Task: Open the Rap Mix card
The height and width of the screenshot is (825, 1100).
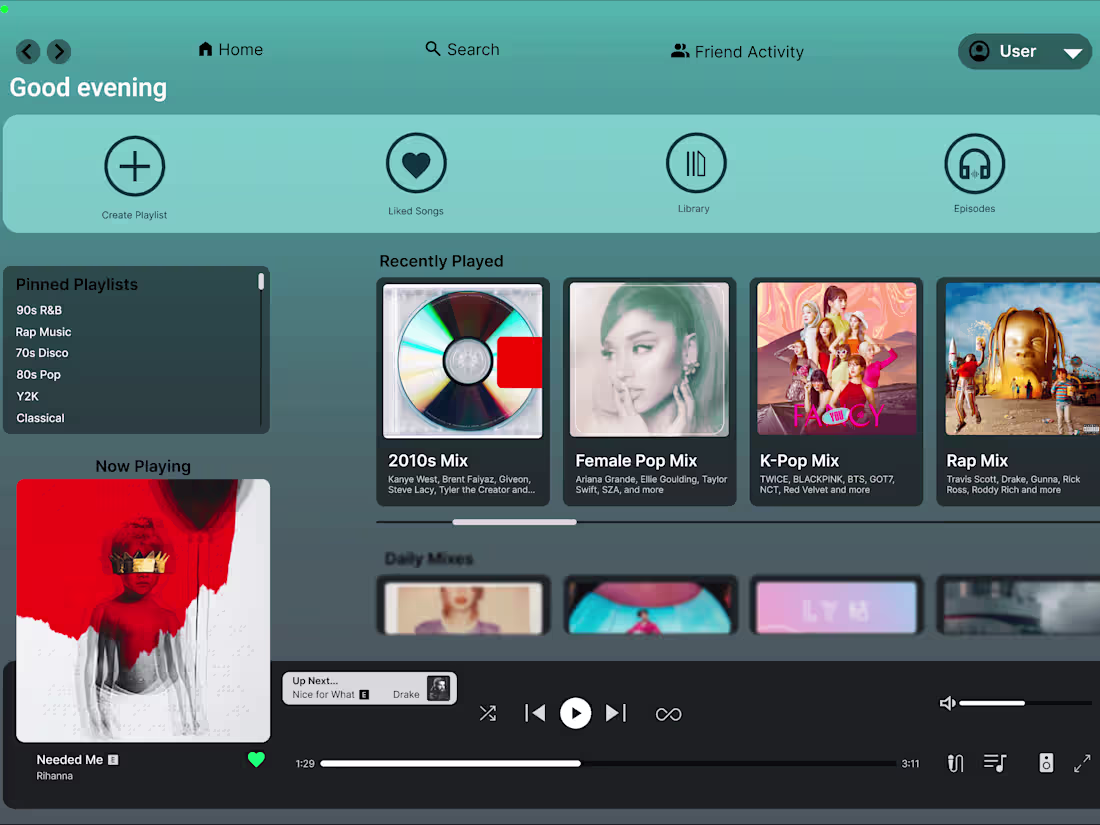Action: tap(1018, 391)
